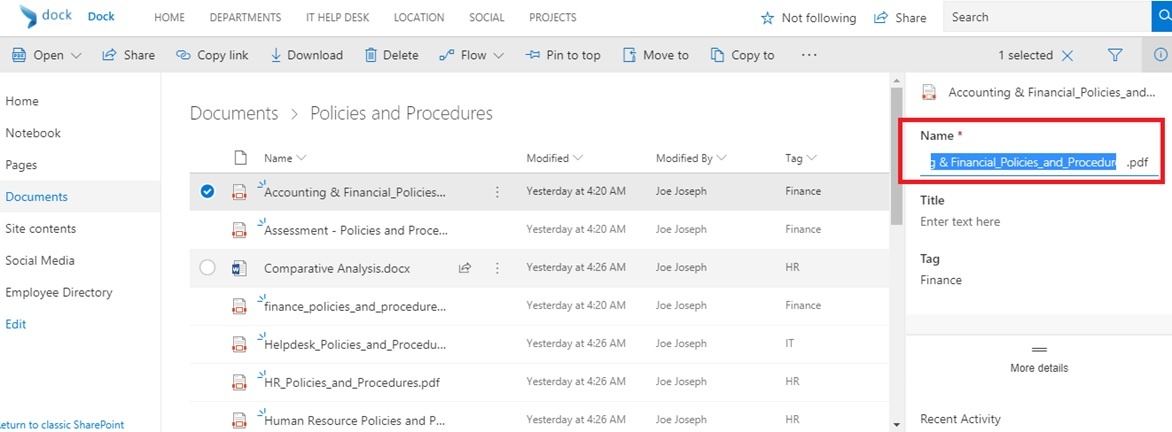Open the IT HELP DESK navigation menu
The width and height of the screenshot is (1172, 432).
(339, 18)
